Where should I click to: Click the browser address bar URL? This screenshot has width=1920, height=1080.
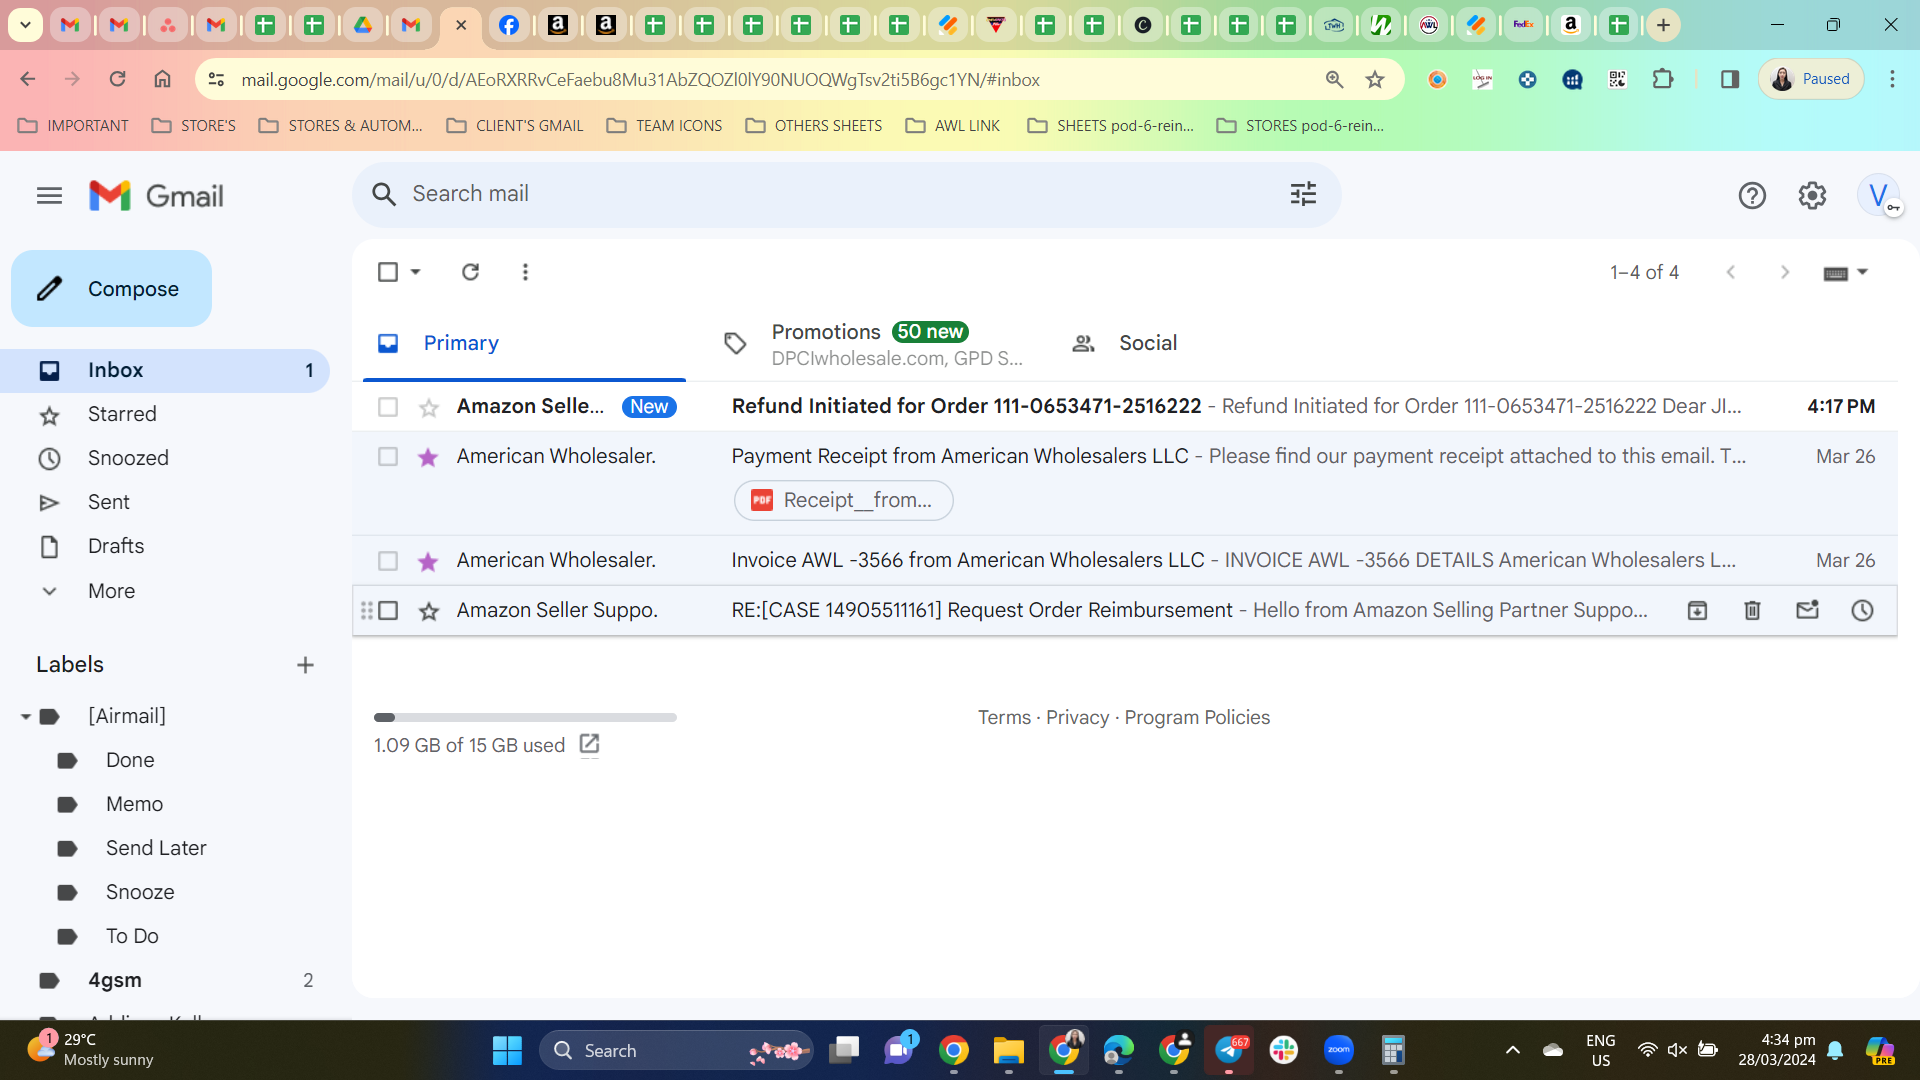click(640, 80)
